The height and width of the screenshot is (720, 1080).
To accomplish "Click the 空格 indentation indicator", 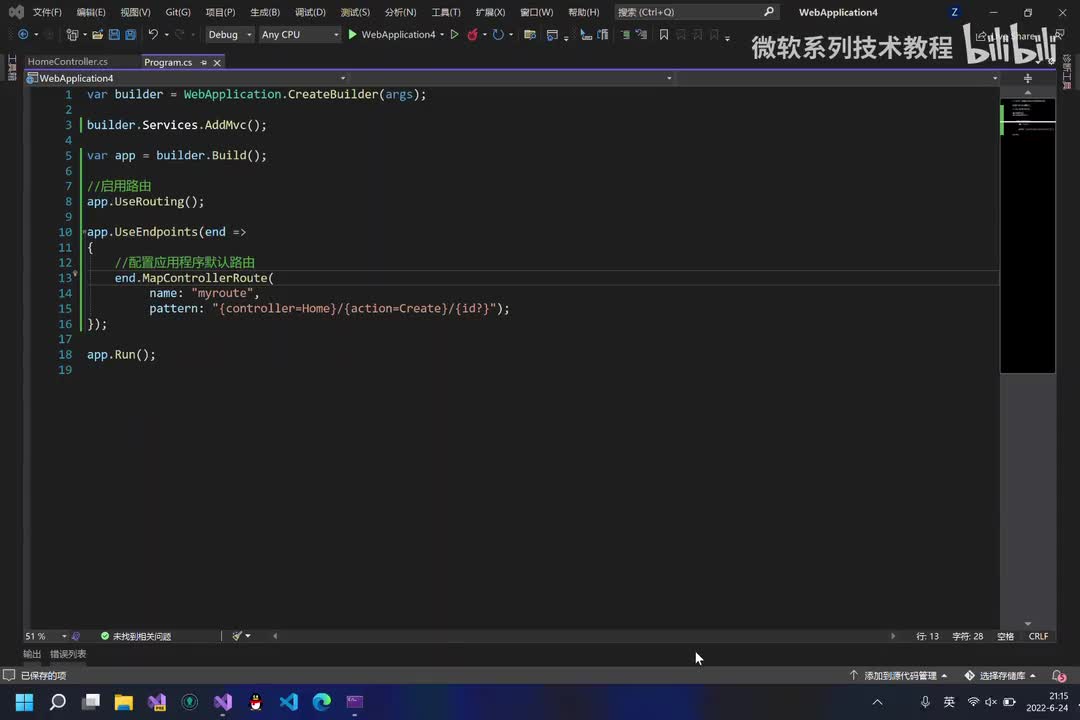I will (x=1006, y=636).
